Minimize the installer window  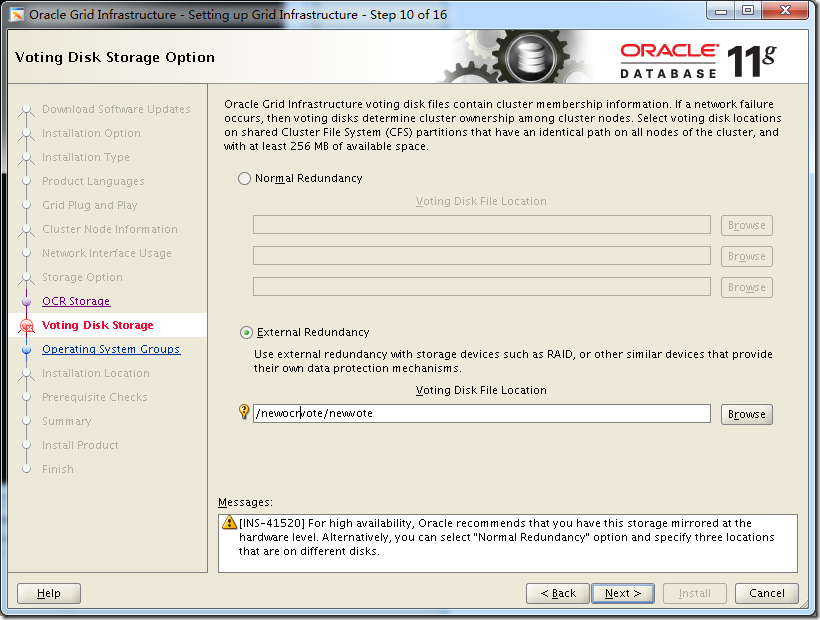pos(721,11)
